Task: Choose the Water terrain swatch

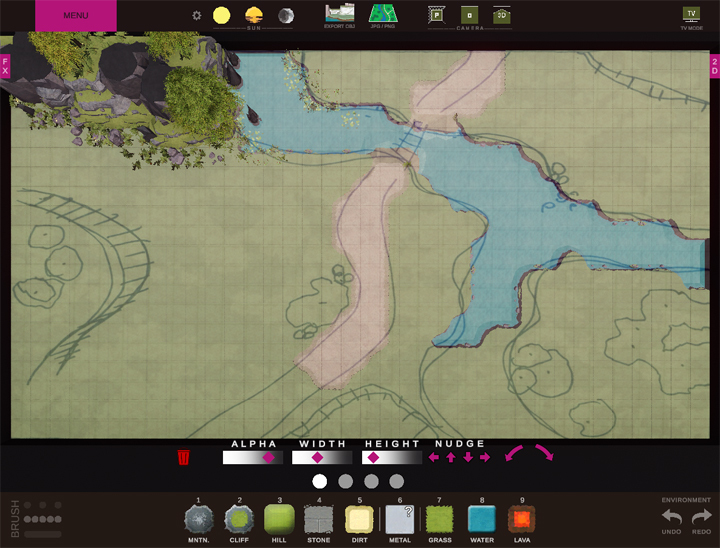Action: 481,519
